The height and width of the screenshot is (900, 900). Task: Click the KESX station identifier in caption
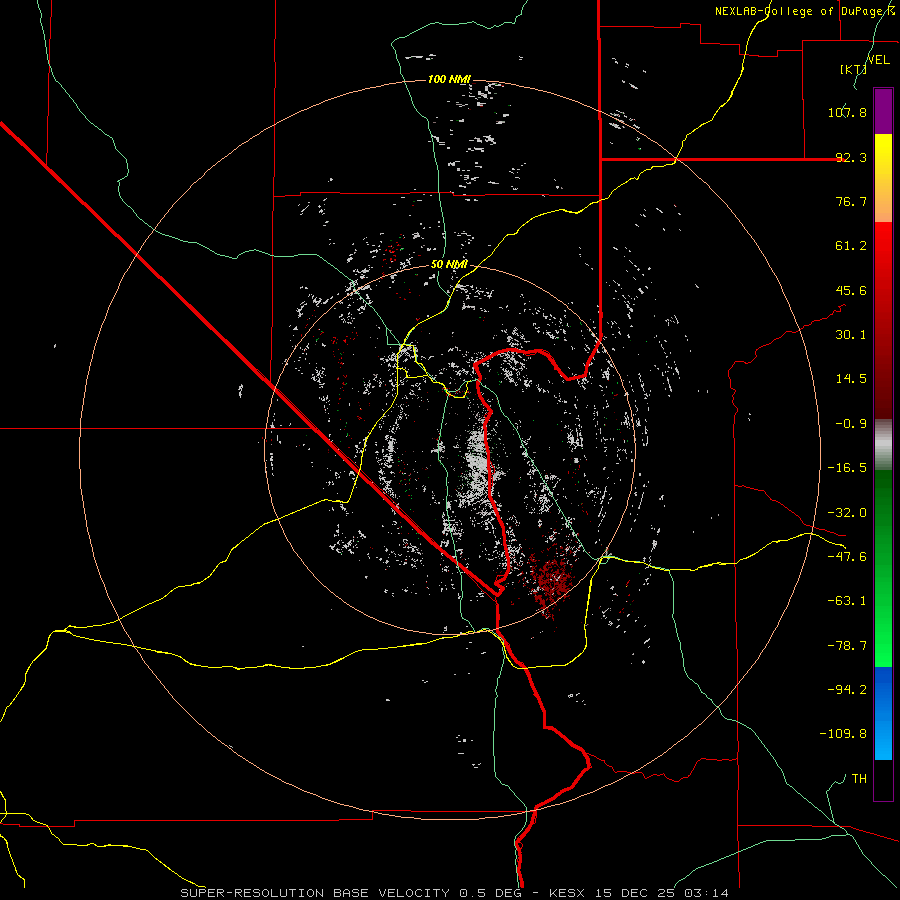coord(566,893)
